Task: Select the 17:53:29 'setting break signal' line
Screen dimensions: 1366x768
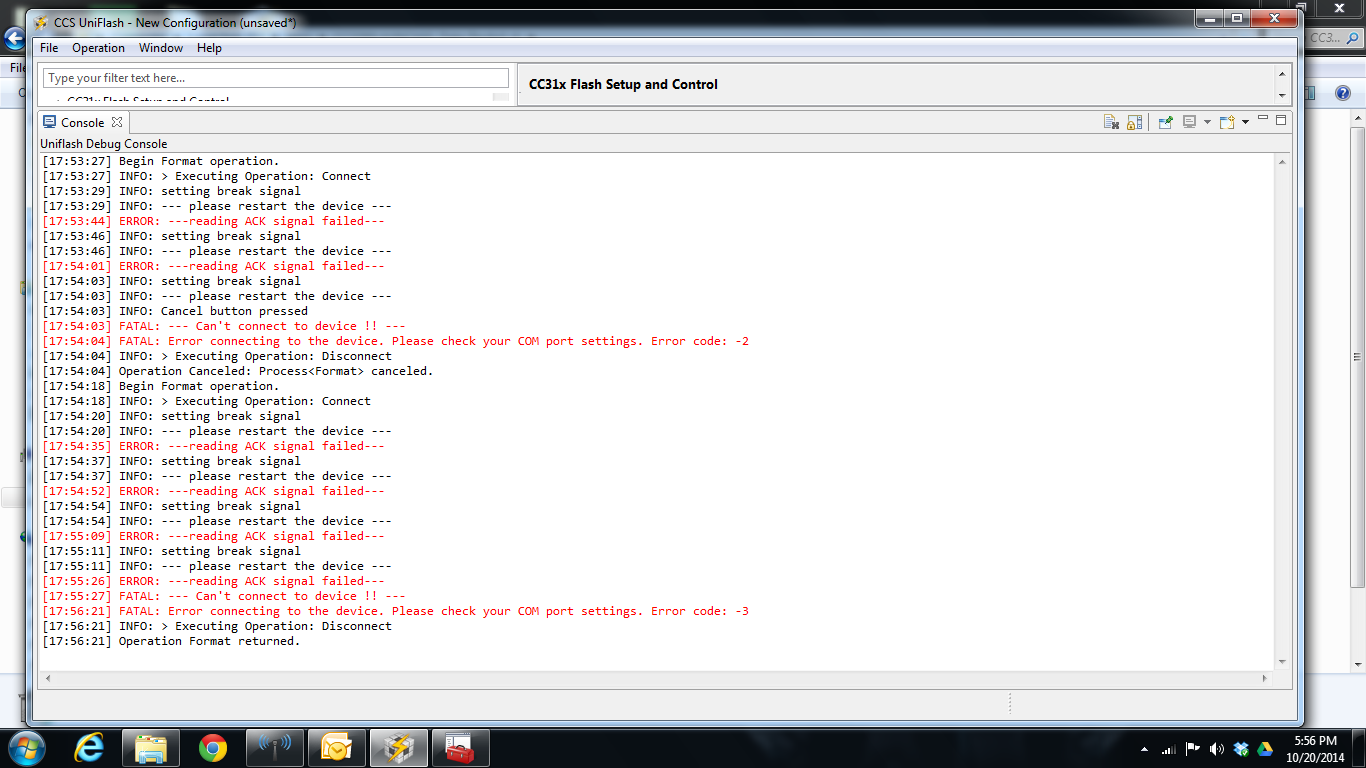Action: 171,191
